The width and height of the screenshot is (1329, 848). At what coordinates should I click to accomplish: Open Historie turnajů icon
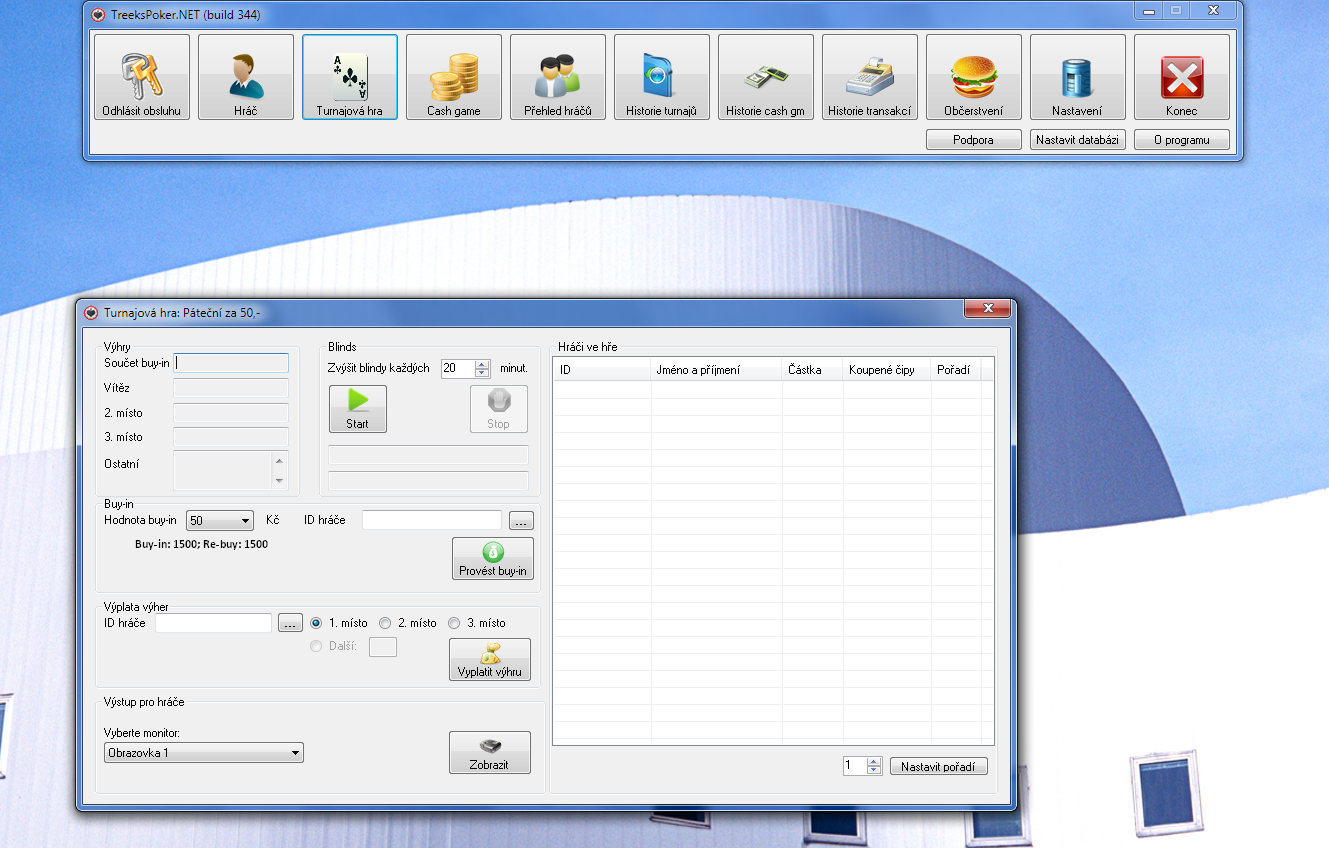(x=661, y=77)
